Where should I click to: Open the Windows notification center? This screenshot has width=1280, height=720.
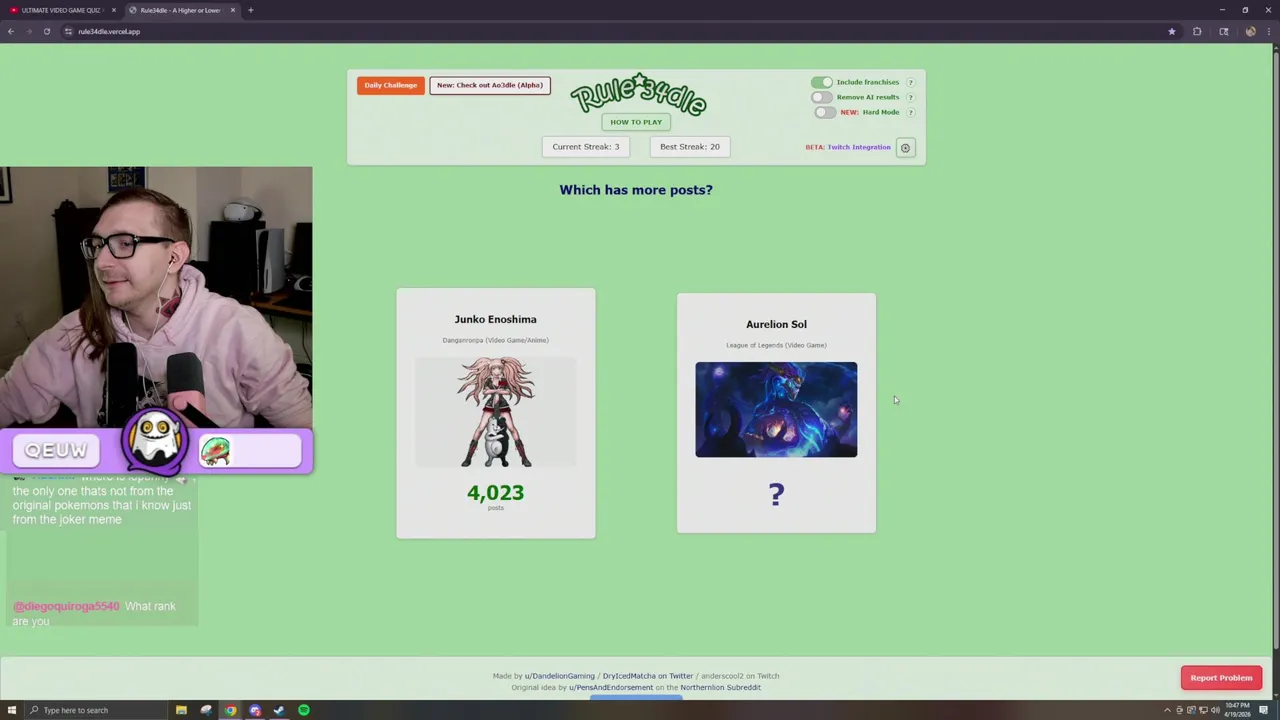coord(1264,710)
